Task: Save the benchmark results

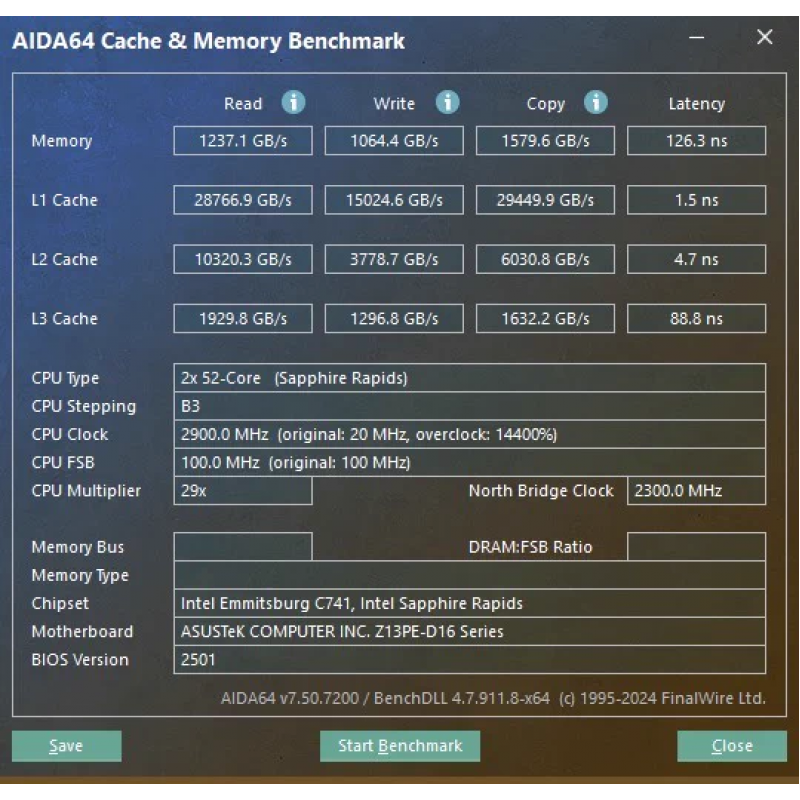Action: (67, 746)
